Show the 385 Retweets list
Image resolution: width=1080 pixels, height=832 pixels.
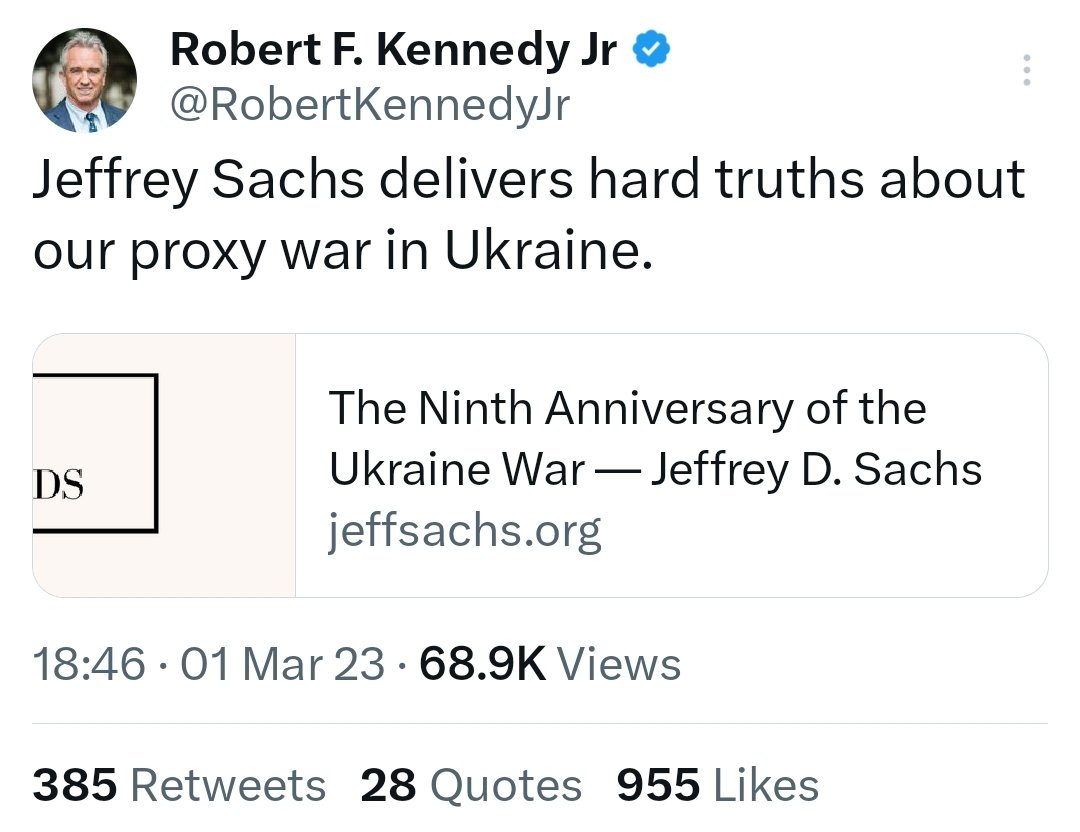pos(179,785)
